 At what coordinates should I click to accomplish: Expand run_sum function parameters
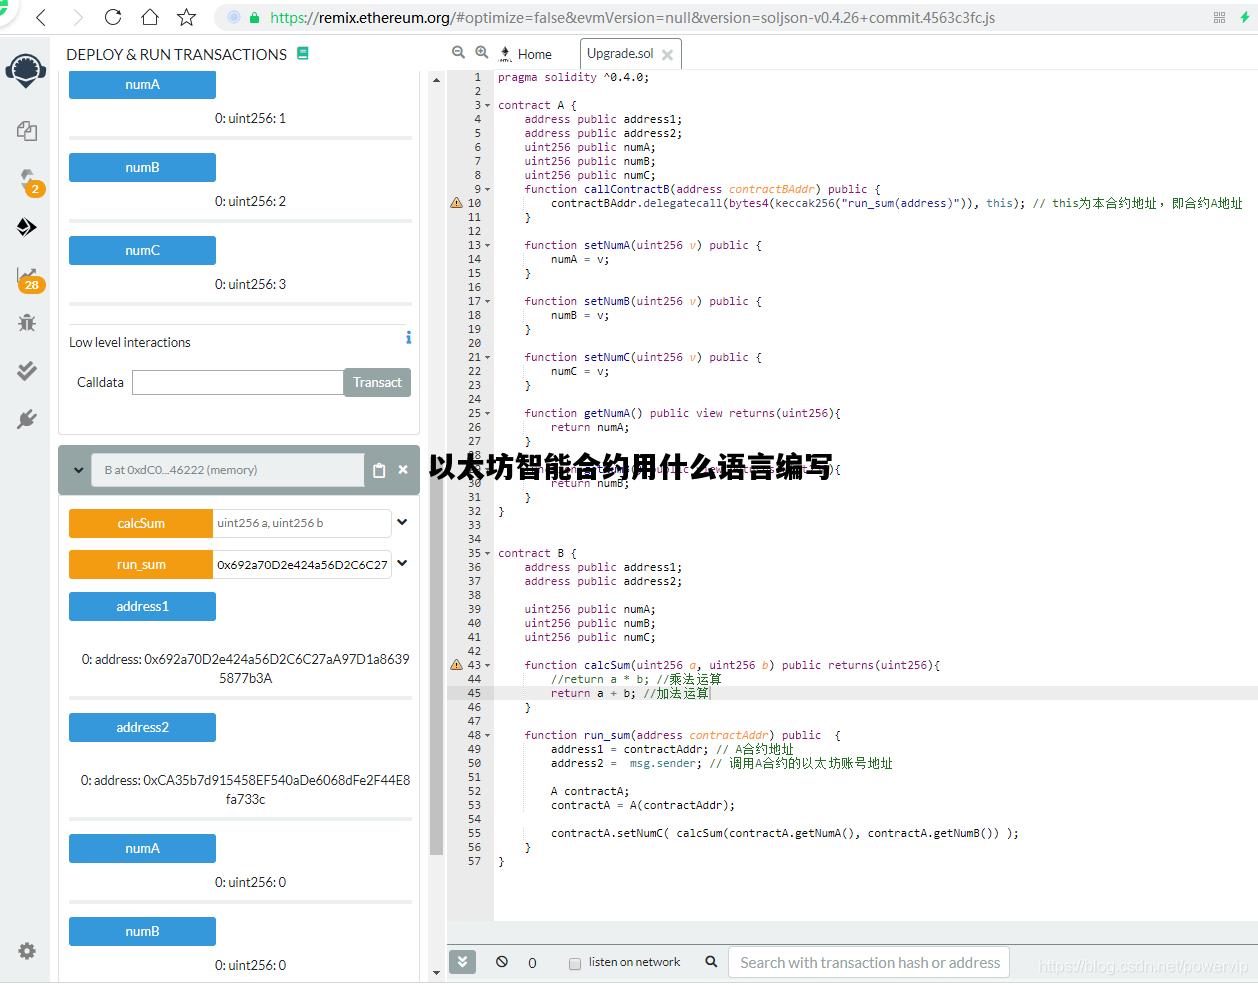tap(402, 563)
